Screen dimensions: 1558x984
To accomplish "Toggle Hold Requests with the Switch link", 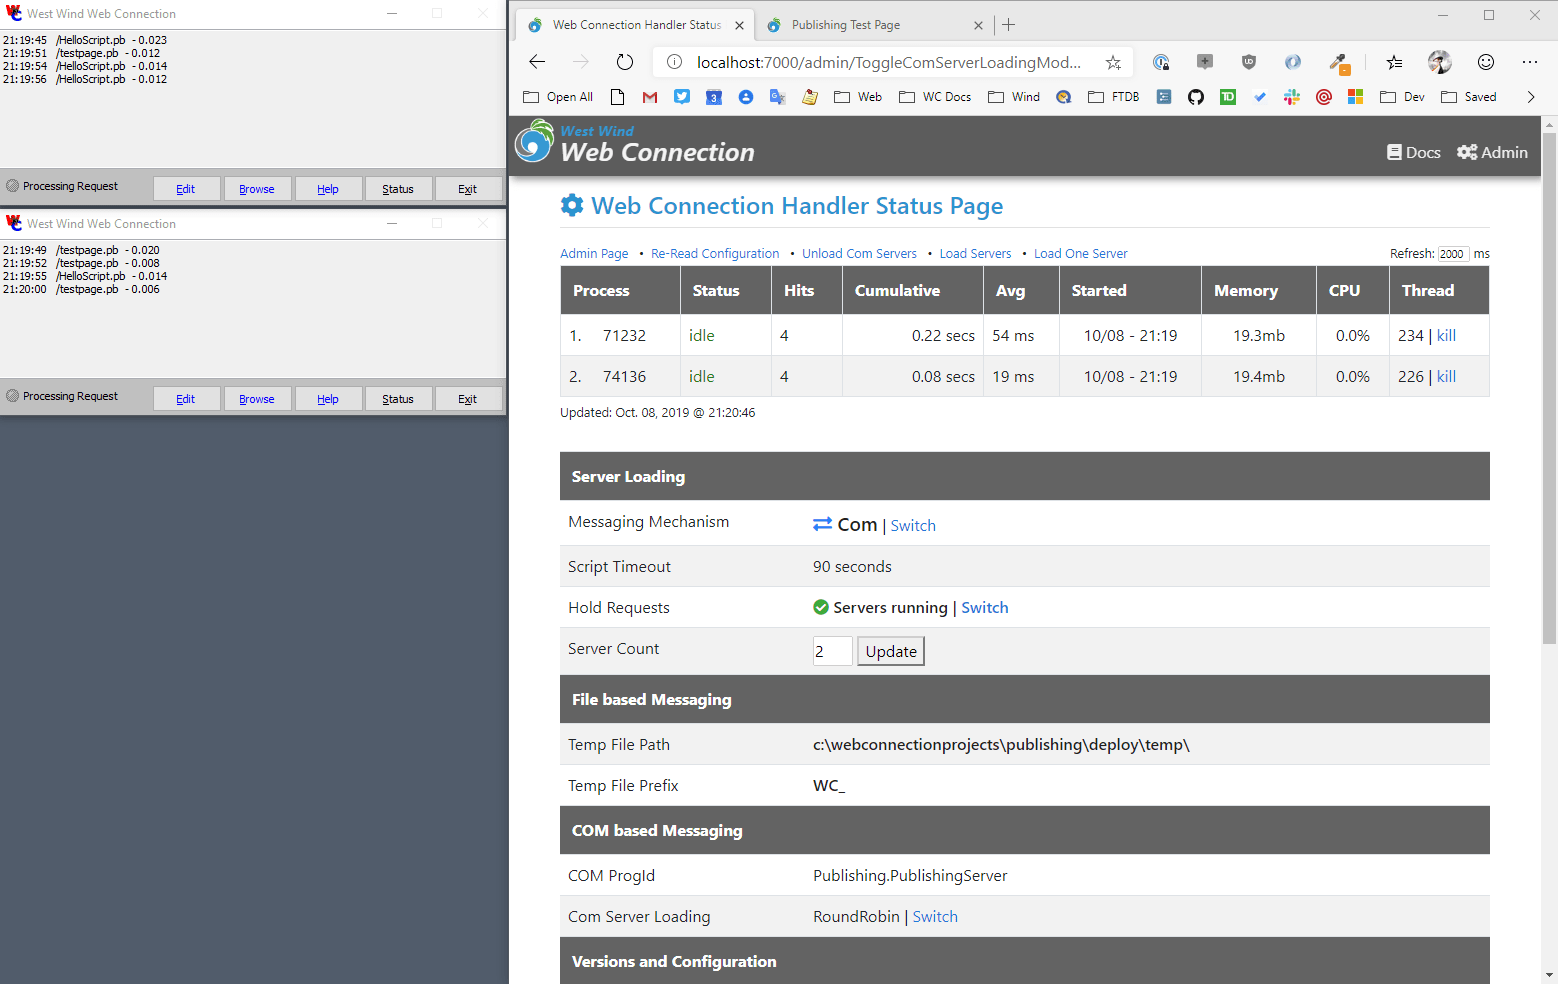I will (984, 608).
